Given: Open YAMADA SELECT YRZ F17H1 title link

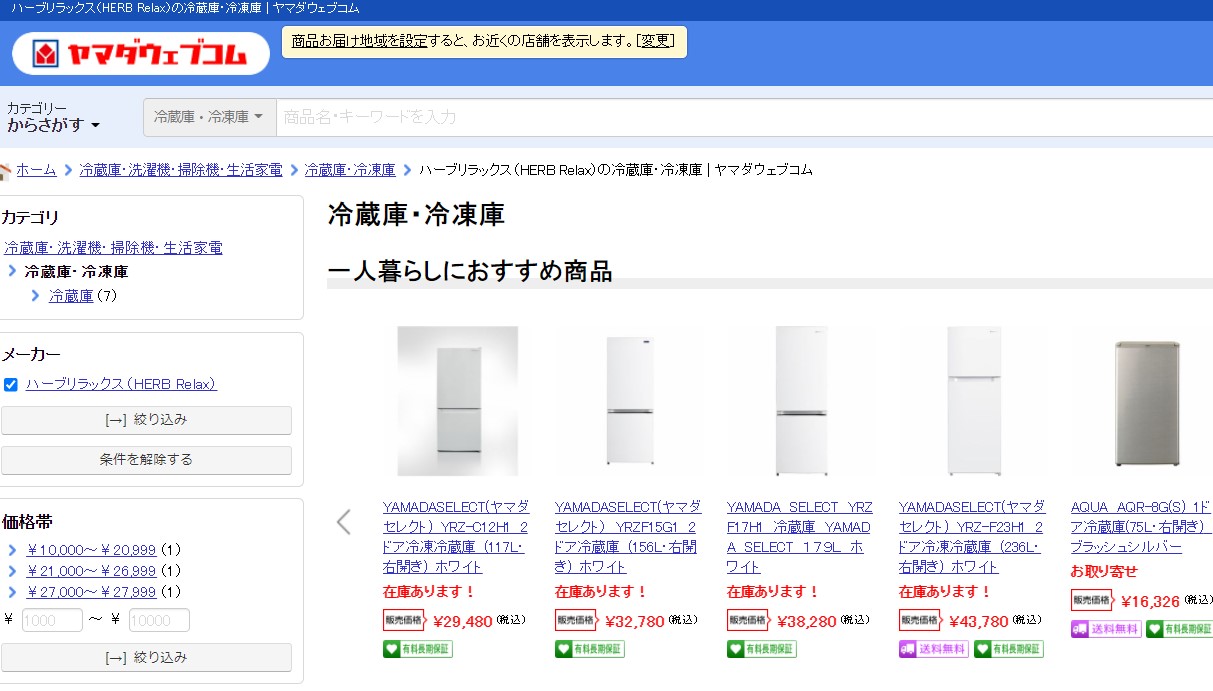Looking at the screenshot, I should click(x=800, y=537).
